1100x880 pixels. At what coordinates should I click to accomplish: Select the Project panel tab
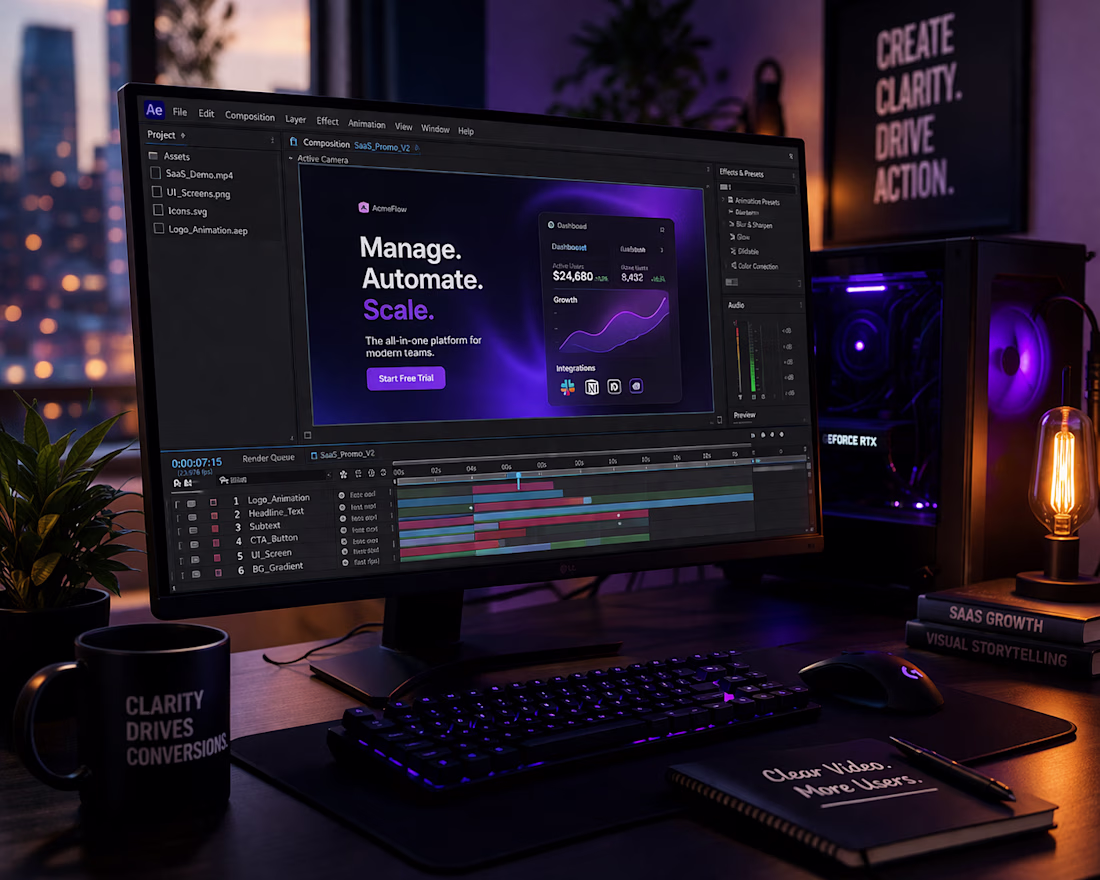tap(161, 135)
